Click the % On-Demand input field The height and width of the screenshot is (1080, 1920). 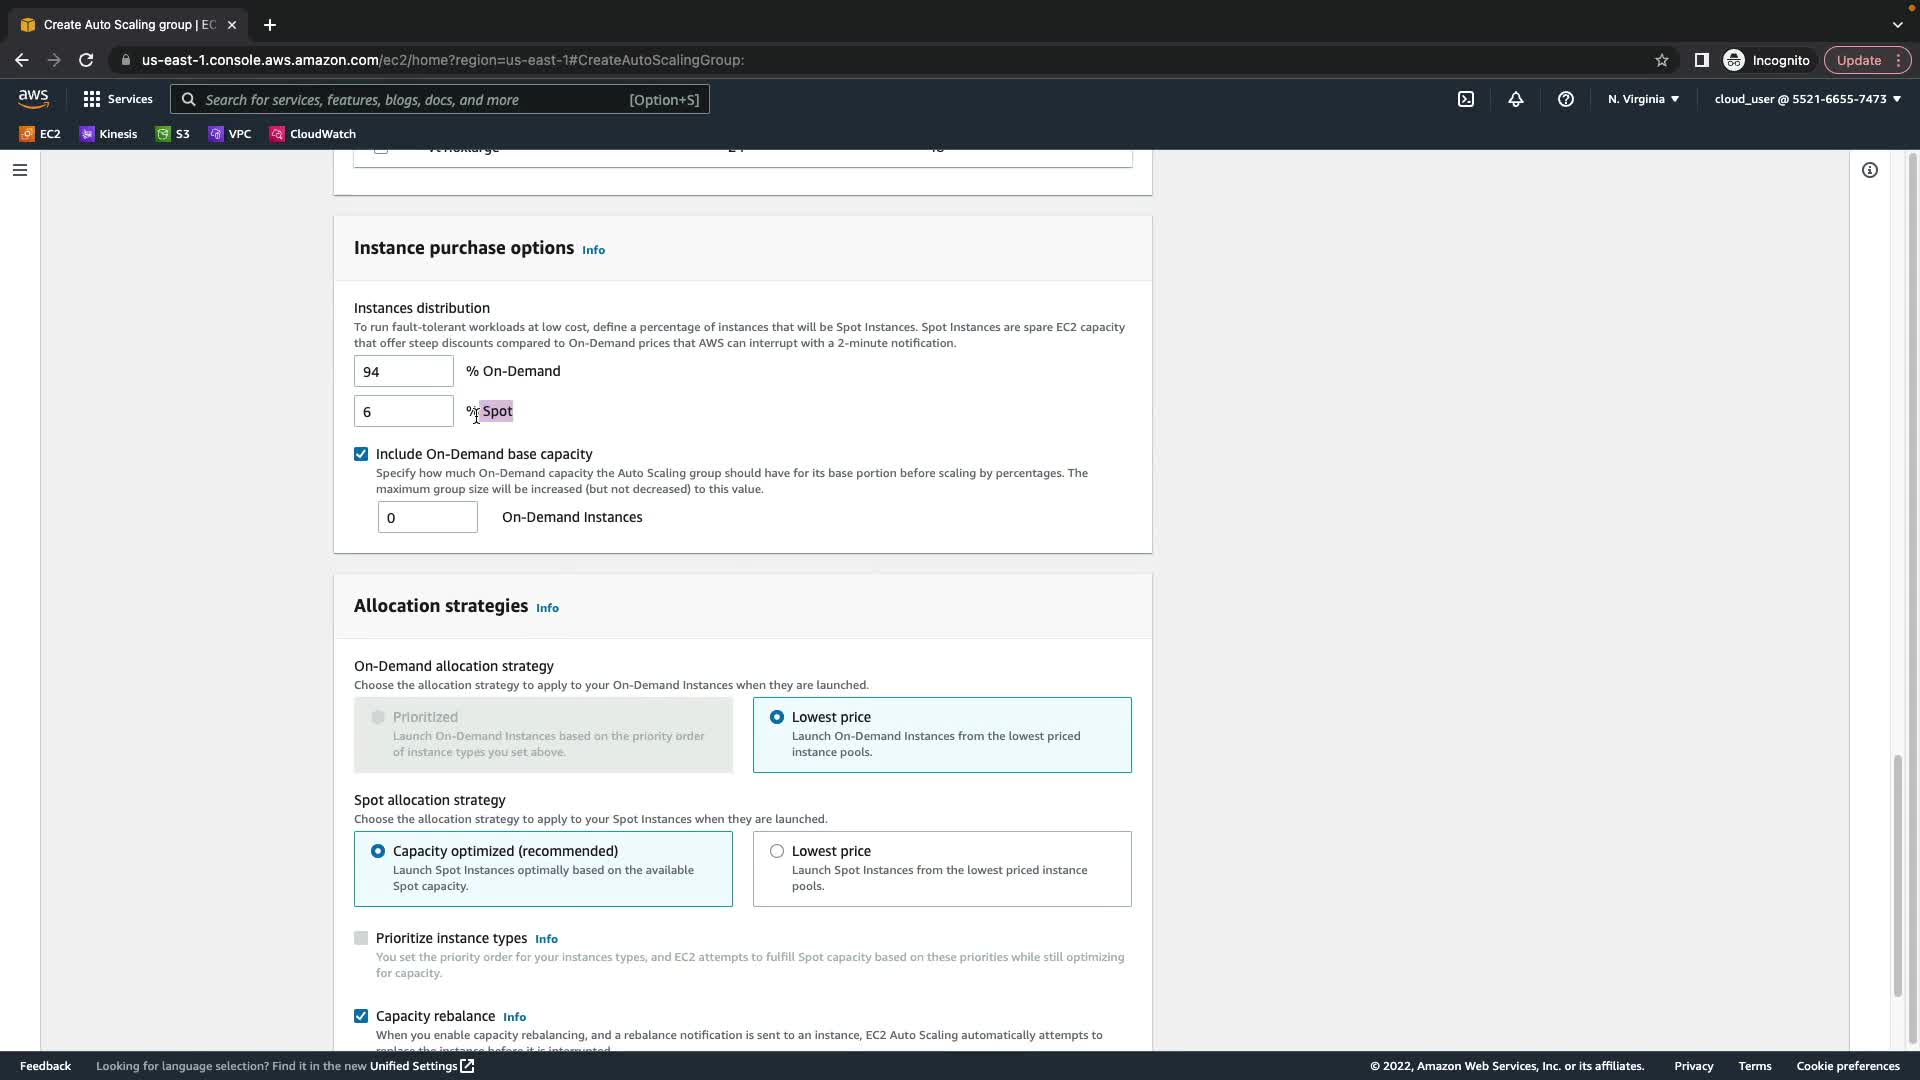403,371
